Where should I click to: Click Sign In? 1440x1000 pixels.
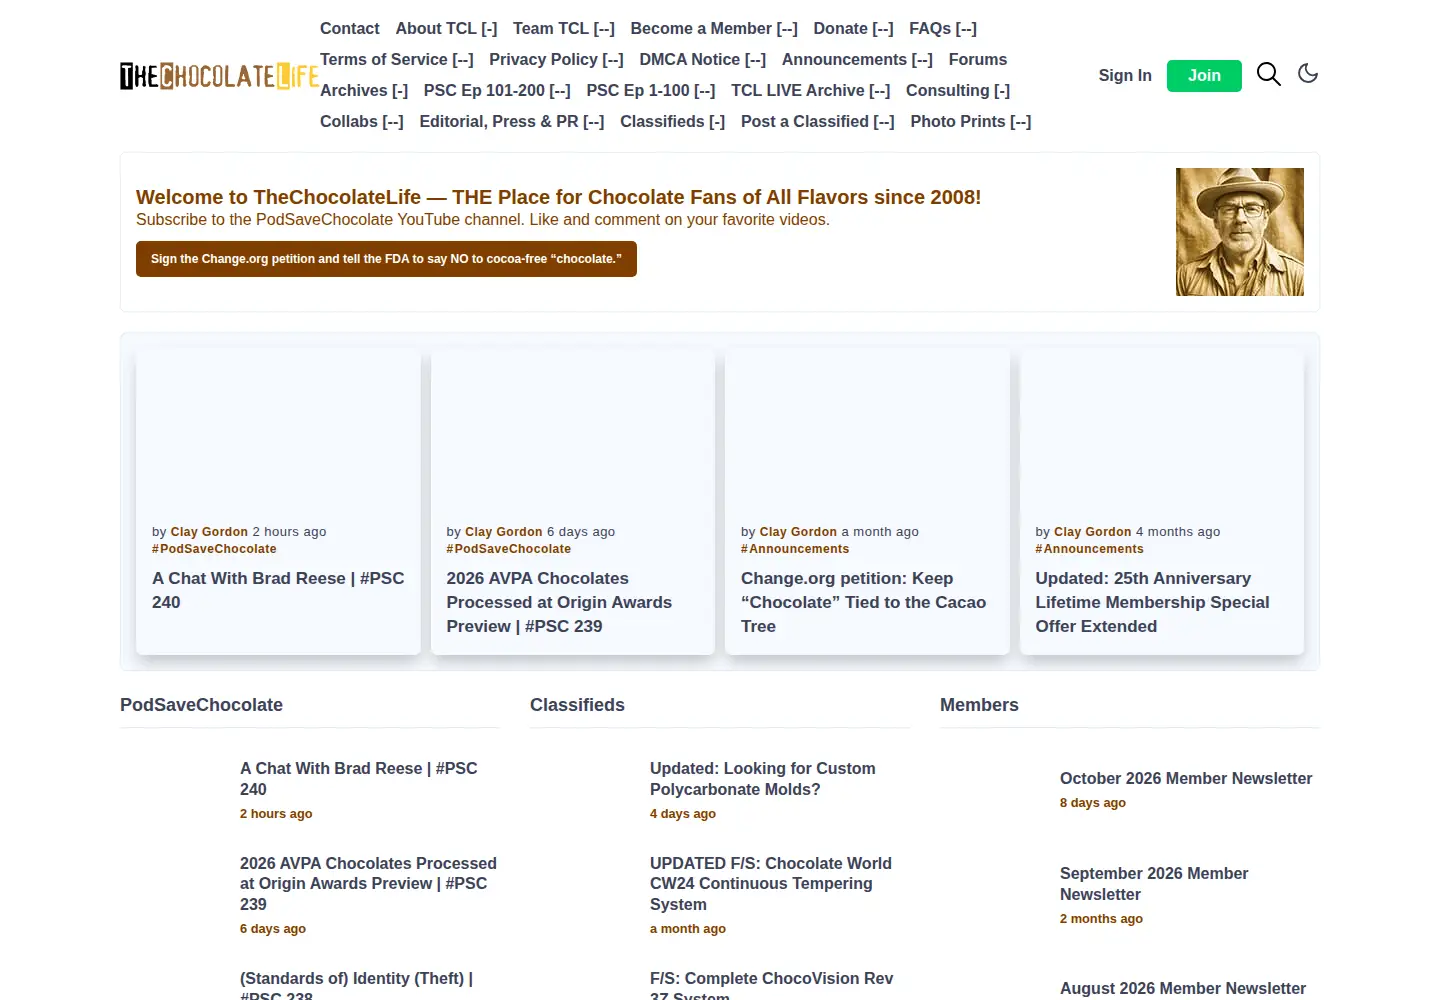(x=1125, y=76)
